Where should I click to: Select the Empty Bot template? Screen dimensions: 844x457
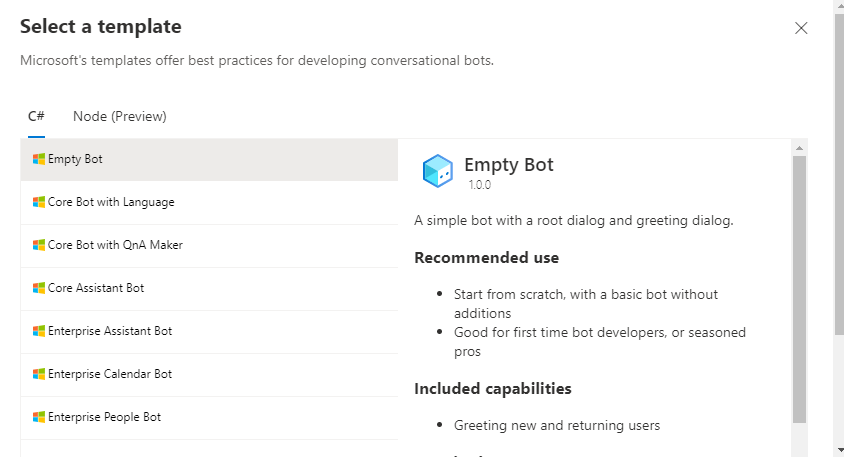209,159
